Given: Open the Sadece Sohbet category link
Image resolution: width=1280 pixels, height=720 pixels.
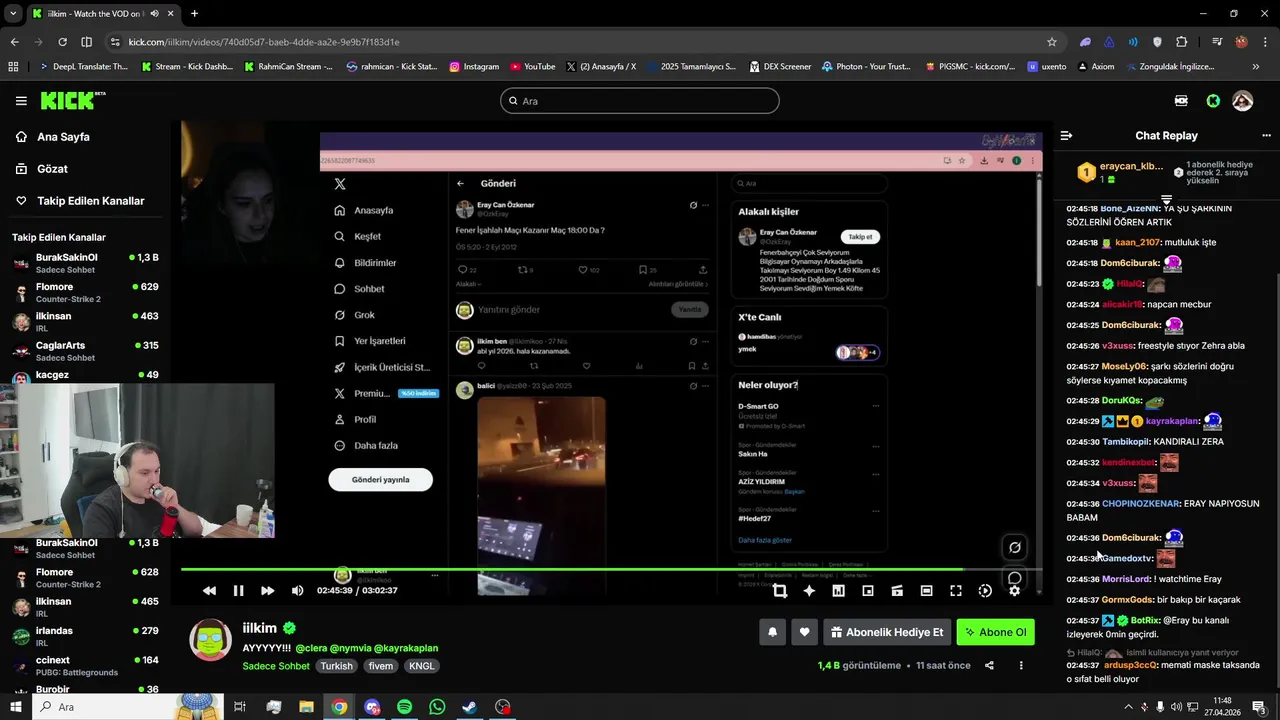Looking at the screenshot, I should [x=276, y=666].
